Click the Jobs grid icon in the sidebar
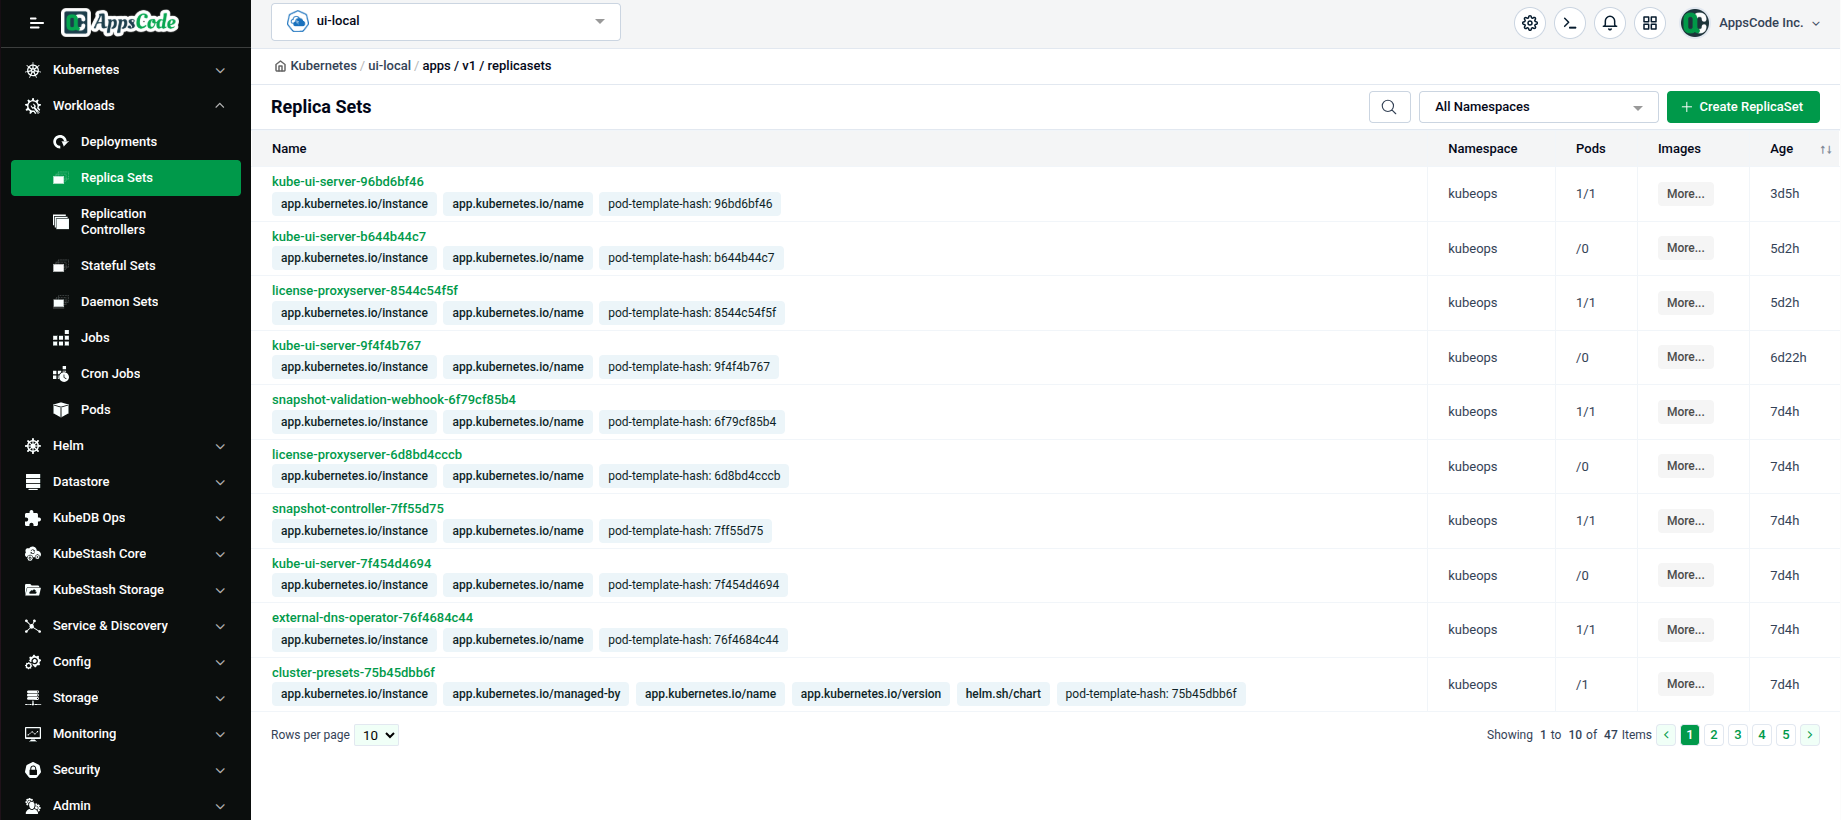 coord(61,338)
